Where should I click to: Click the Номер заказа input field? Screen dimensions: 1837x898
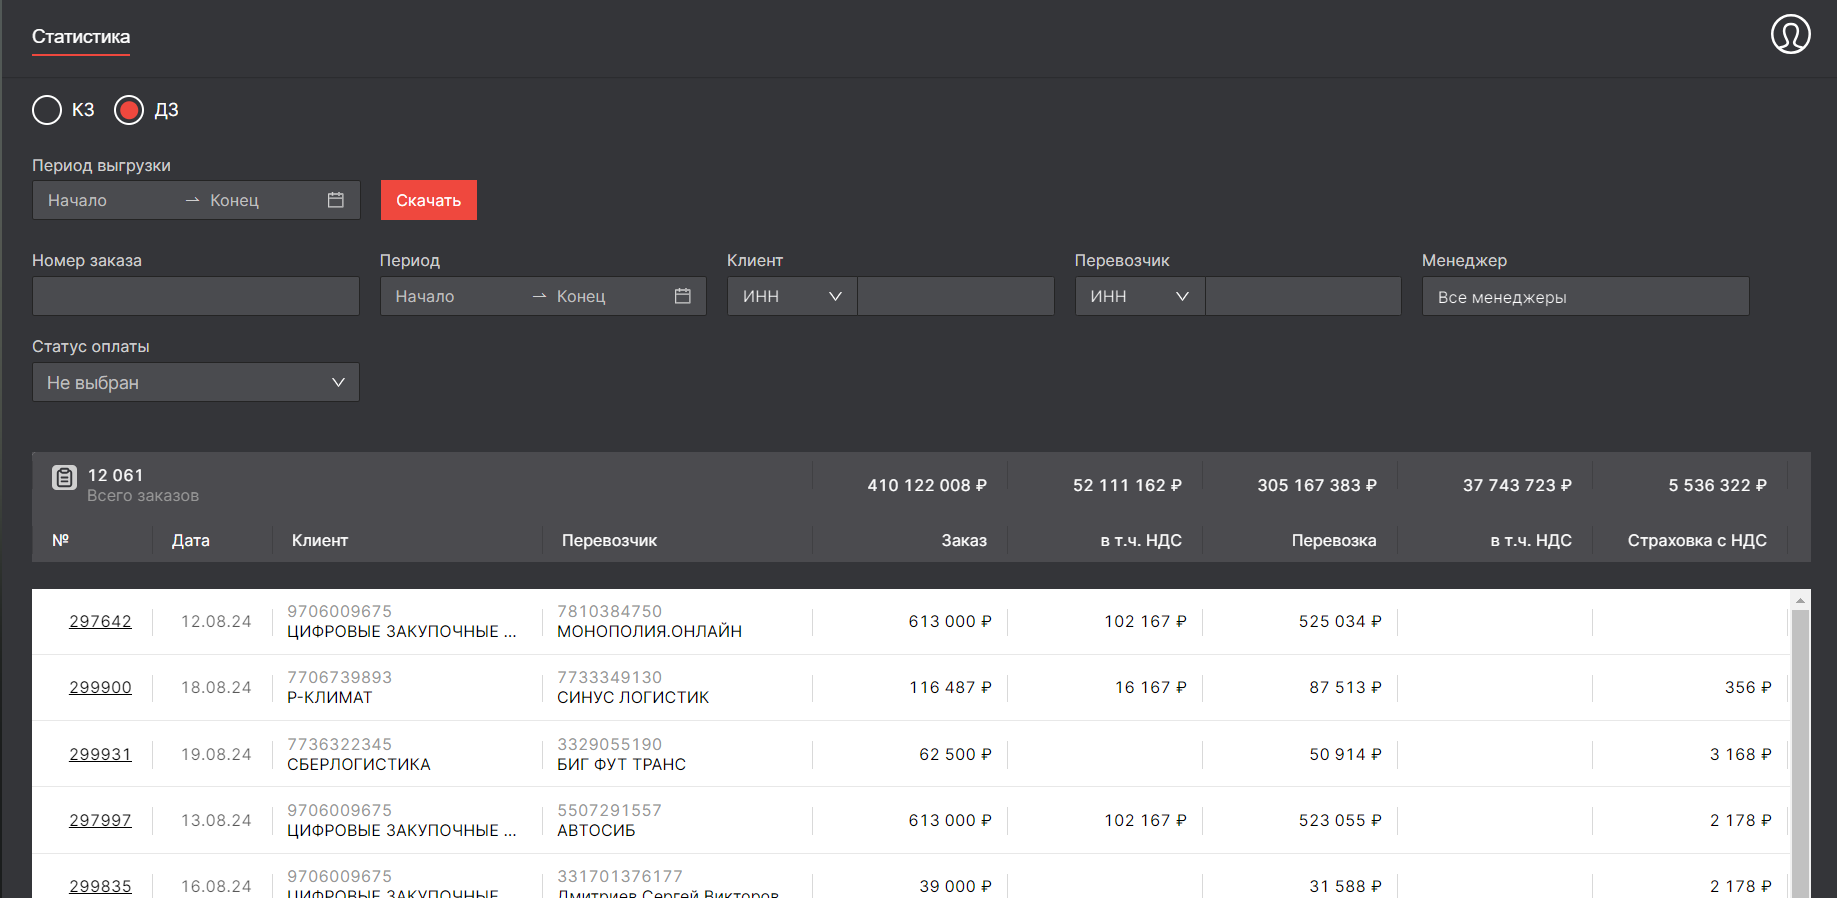[x=196, y=296]
